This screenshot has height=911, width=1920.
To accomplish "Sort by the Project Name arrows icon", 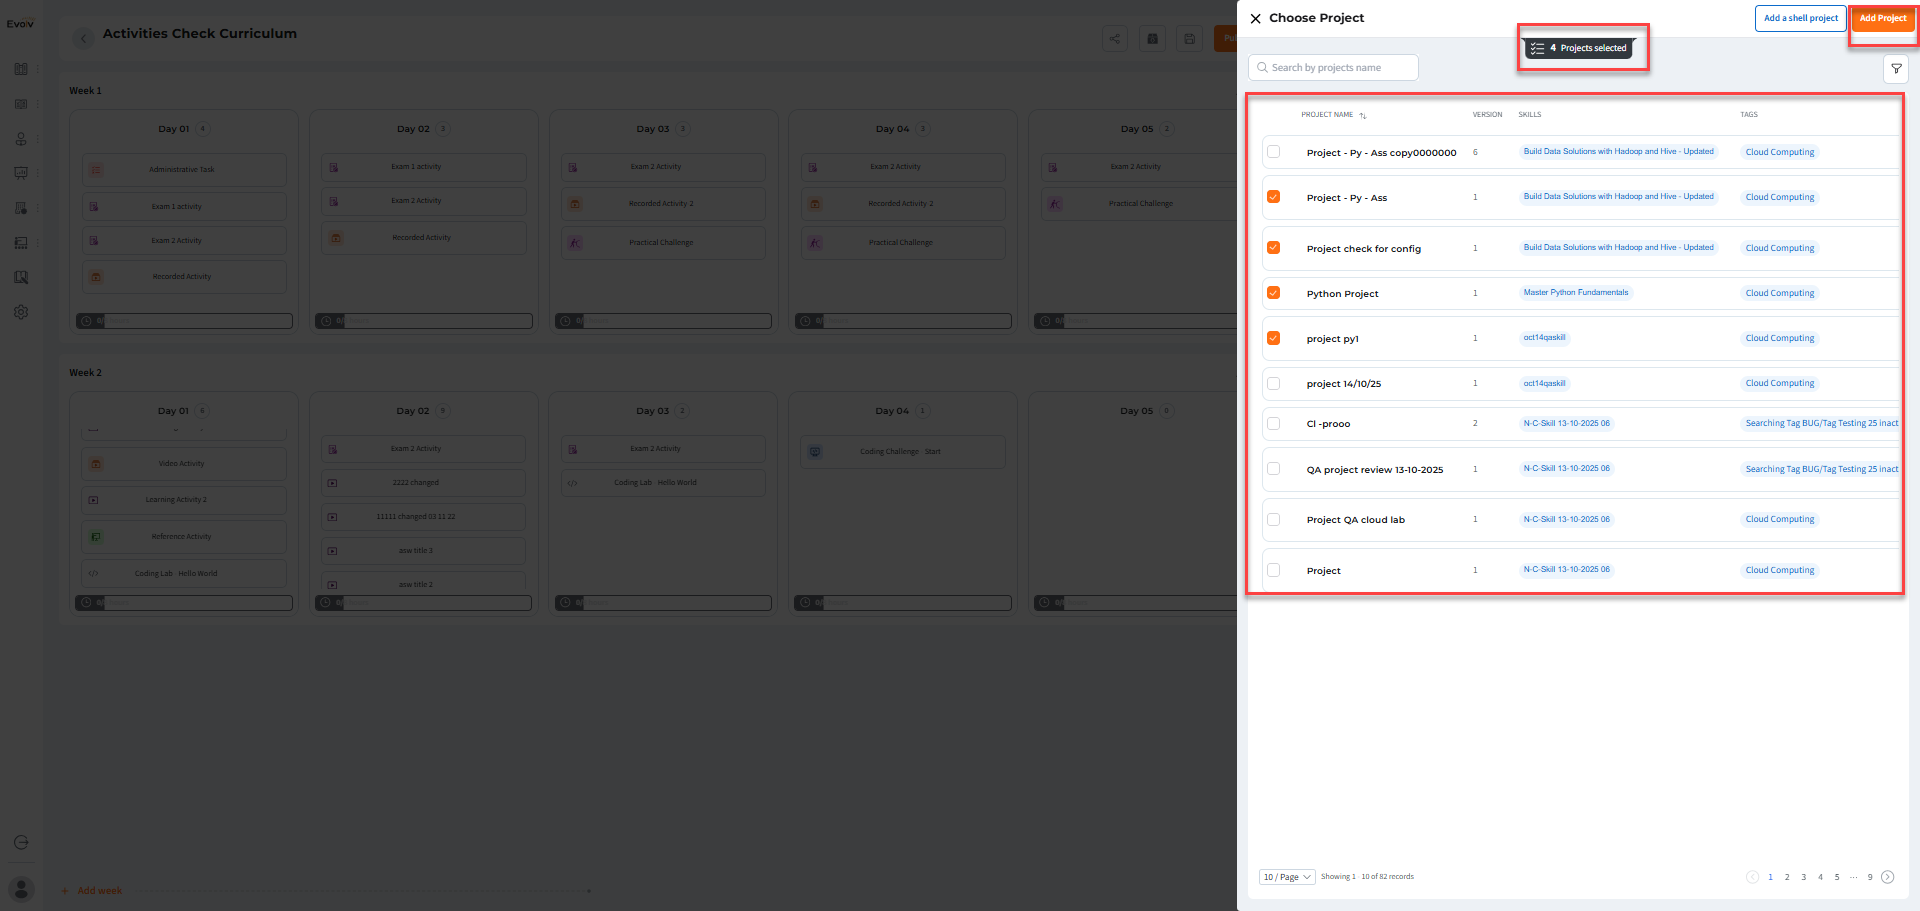I will click(1362, 115).
